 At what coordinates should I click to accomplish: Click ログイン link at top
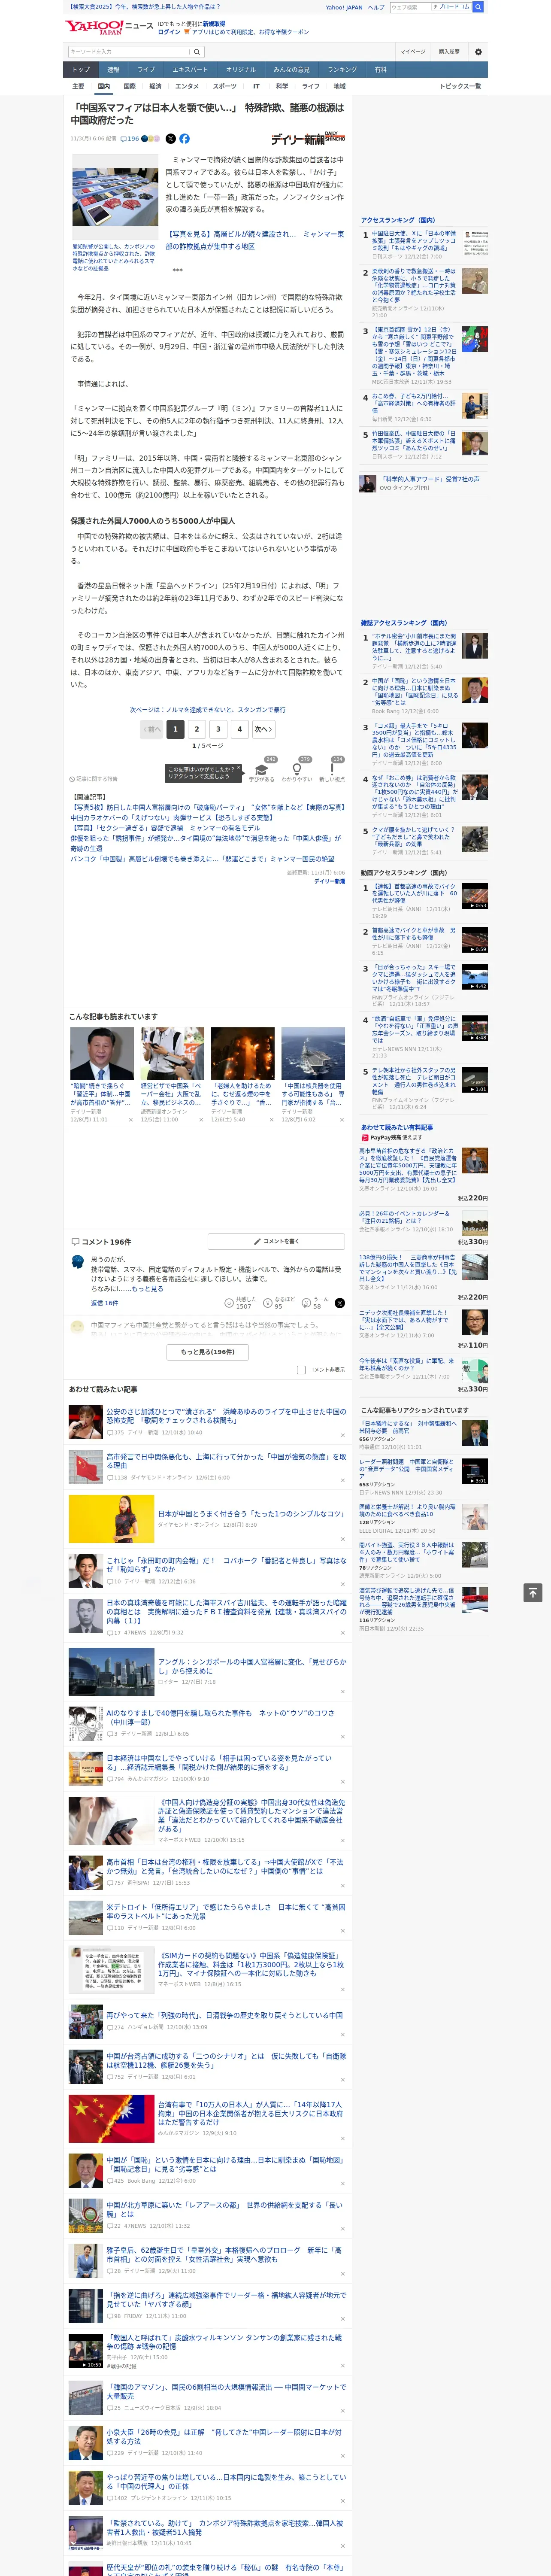[169, 32]
